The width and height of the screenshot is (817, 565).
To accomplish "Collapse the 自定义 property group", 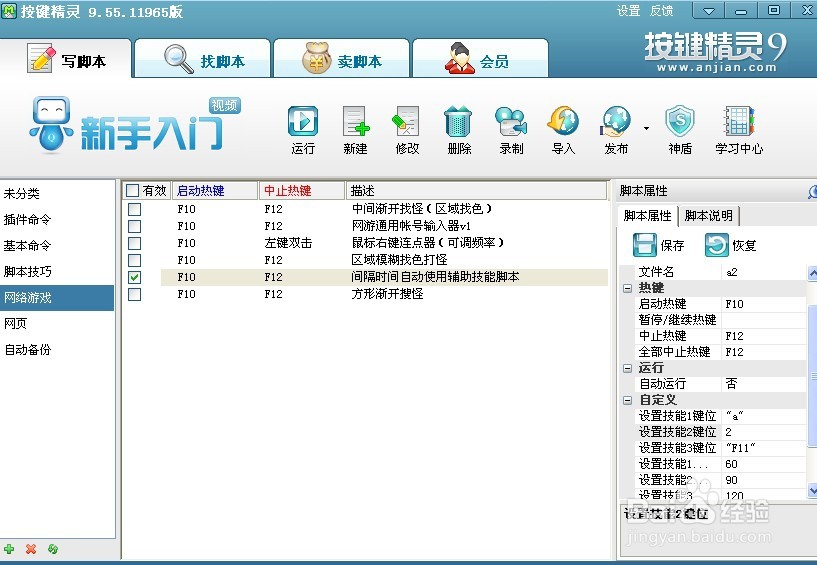I will (627, 400).
